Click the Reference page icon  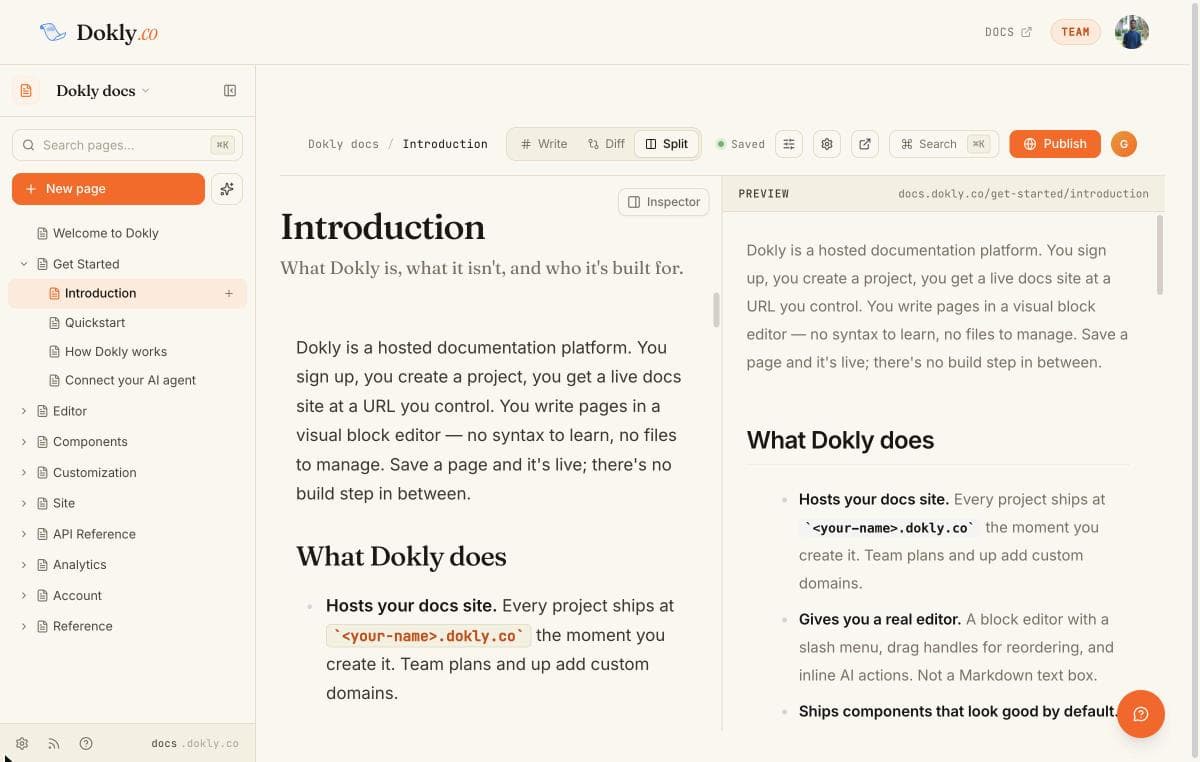[x=42, y=626]
